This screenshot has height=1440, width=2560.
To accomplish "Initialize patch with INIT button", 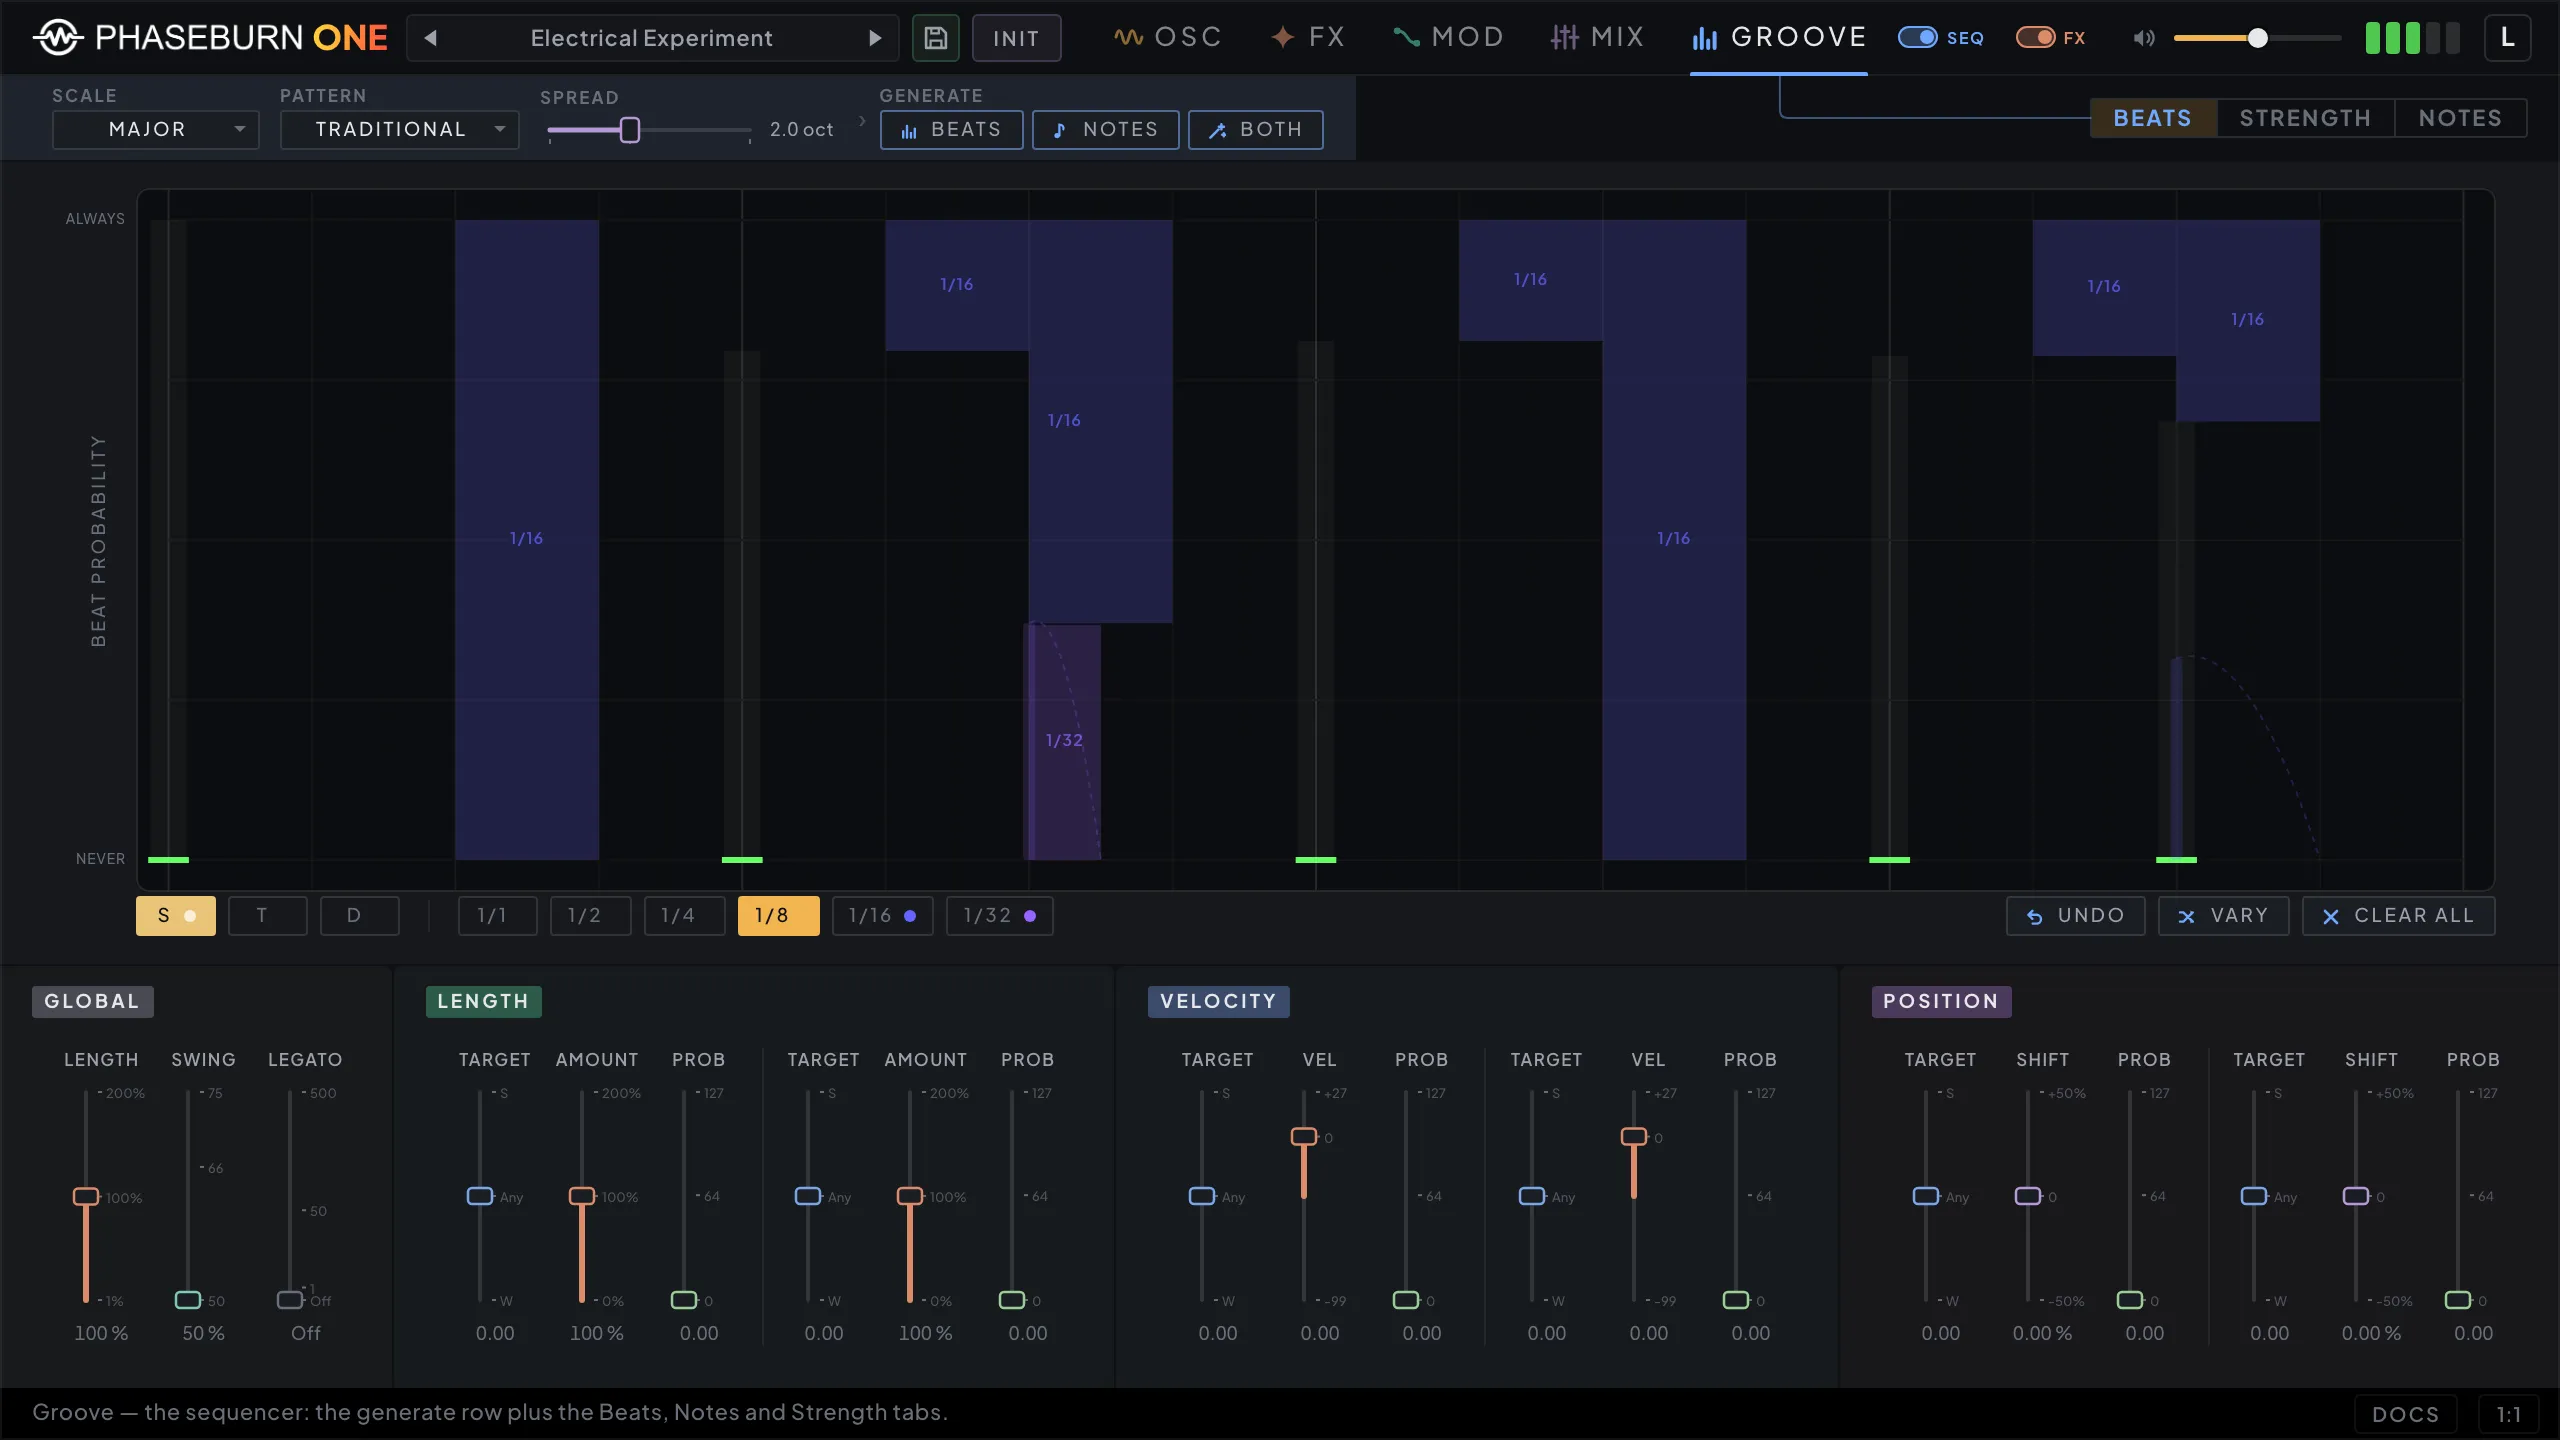I will click(x=1016, y=38).
